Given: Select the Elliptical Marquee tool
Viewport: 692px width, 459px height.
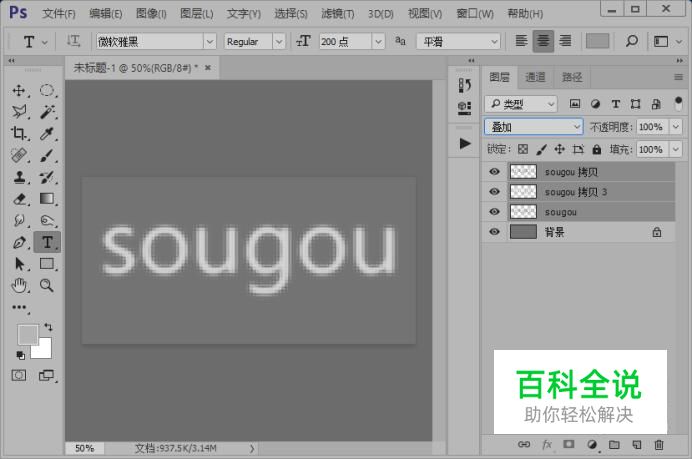Looking at the screenshot, I should tap(47, 91).
